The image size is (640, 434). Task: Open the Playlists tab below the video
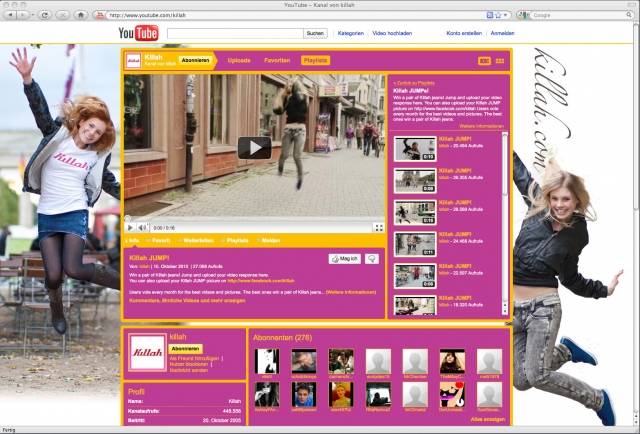tap(235, 240)
